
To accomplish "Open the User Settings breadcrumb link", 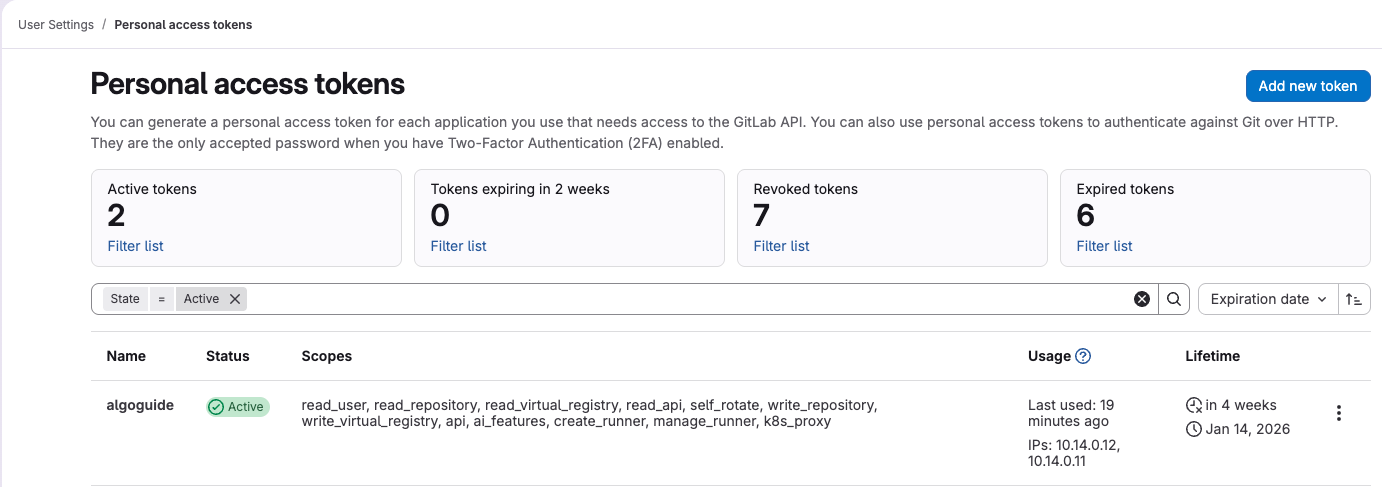I will click(56, 25).
